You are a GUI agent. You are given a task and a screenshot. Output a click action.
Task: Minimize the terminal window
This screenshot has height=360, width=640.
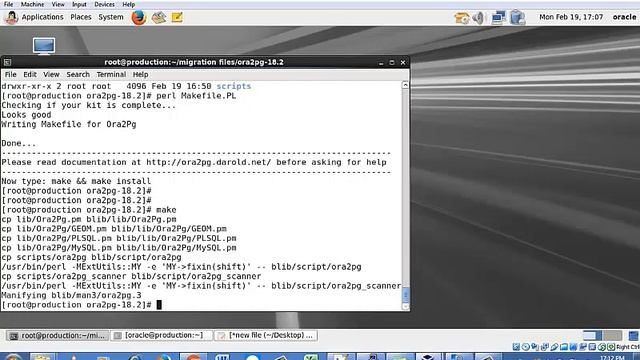click(x=381, y=63)
